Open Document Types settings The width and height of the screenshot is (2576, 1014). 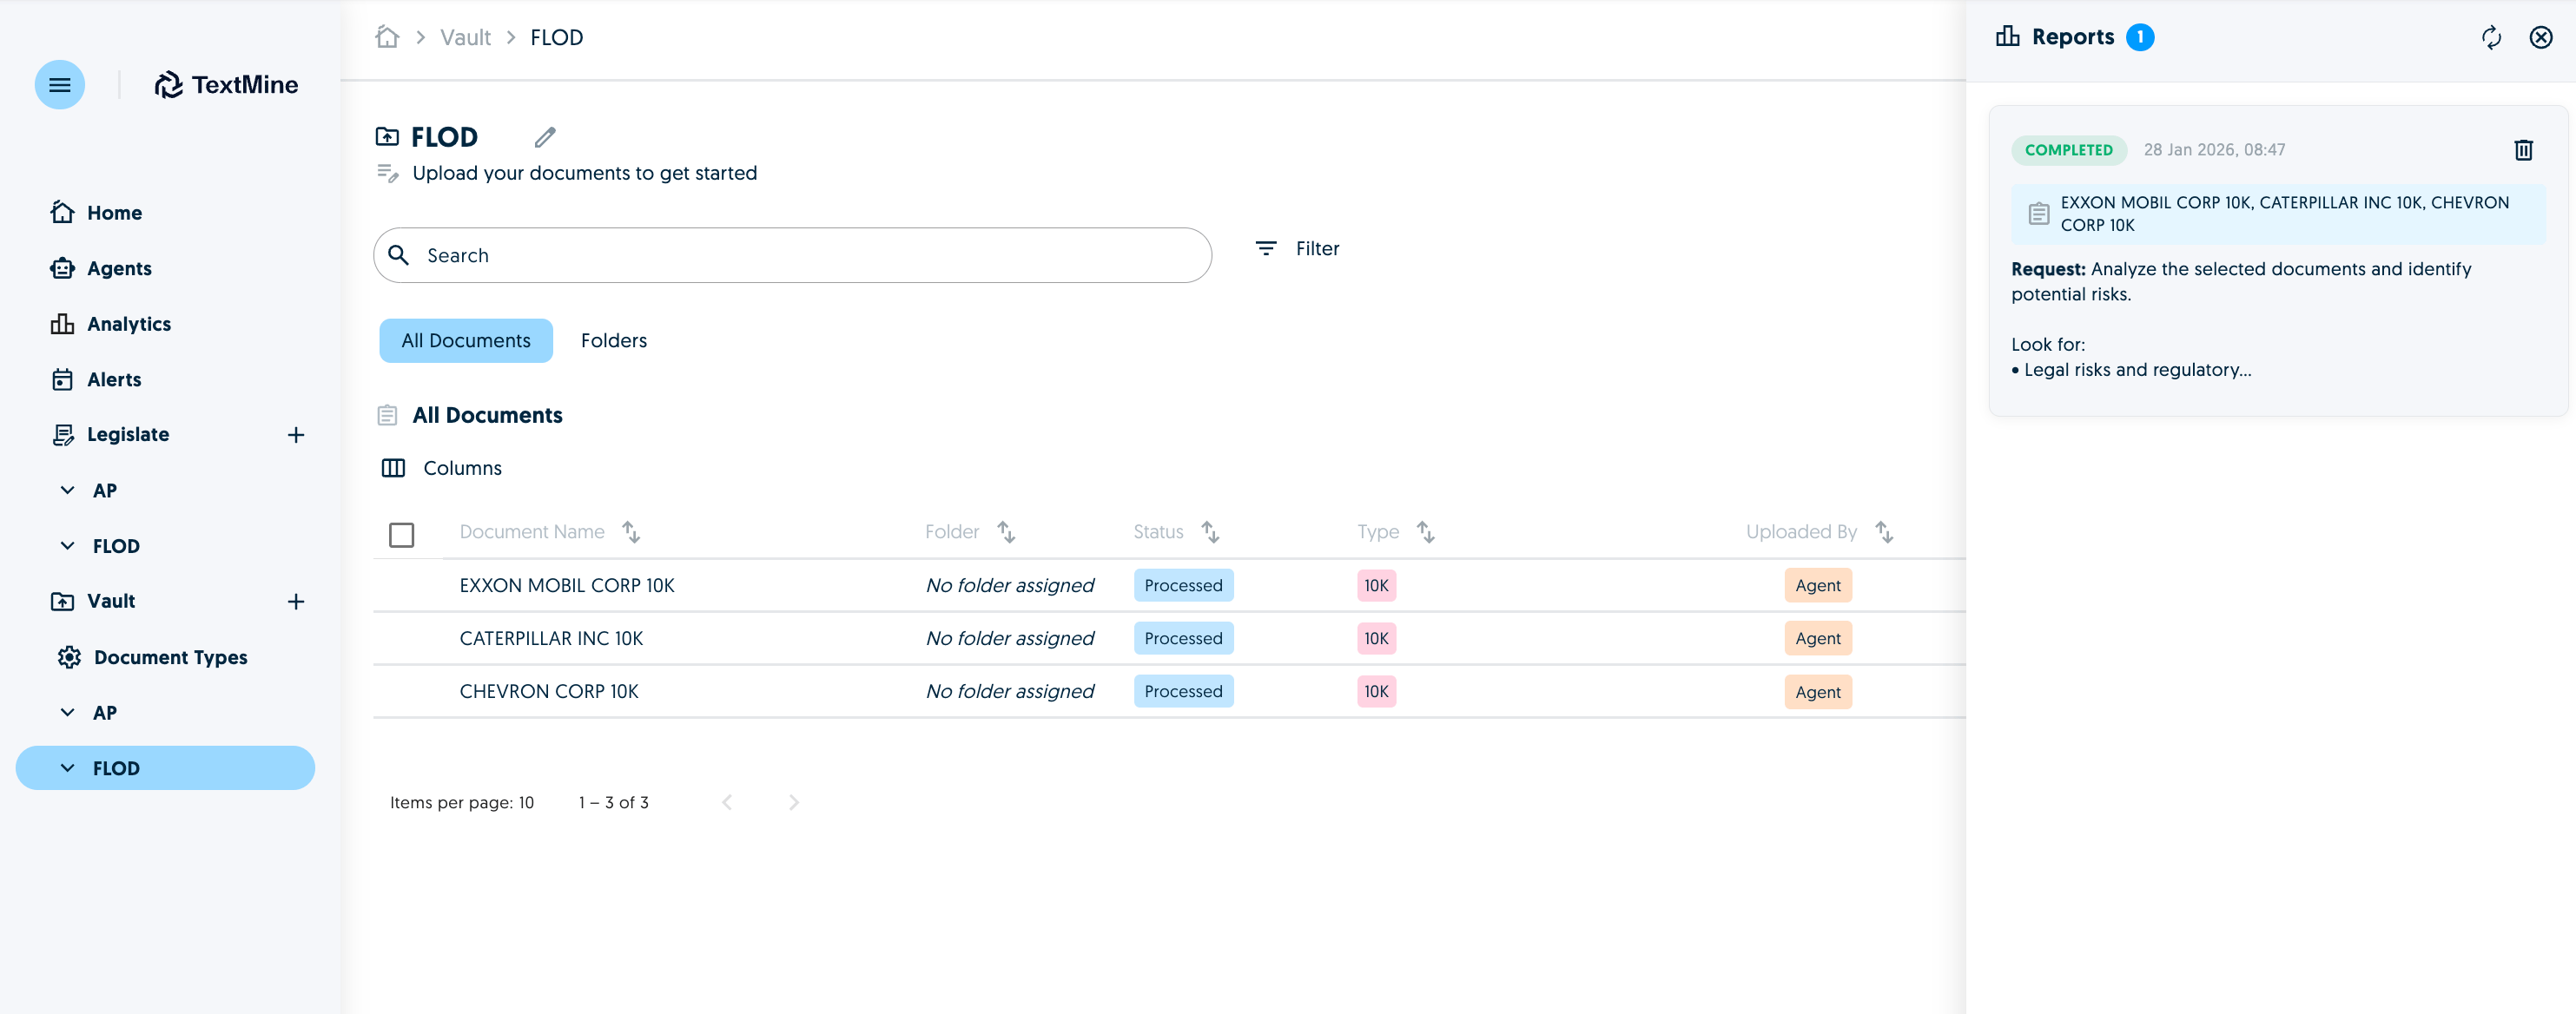pyautogui.click(x=152, y=657)
